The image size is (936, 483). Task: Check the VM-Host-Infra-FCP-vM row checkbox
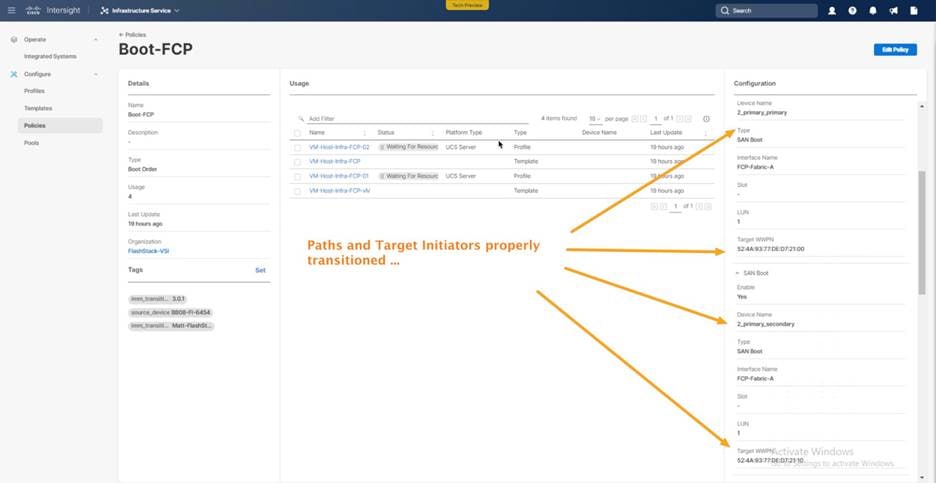pos(297,191)
